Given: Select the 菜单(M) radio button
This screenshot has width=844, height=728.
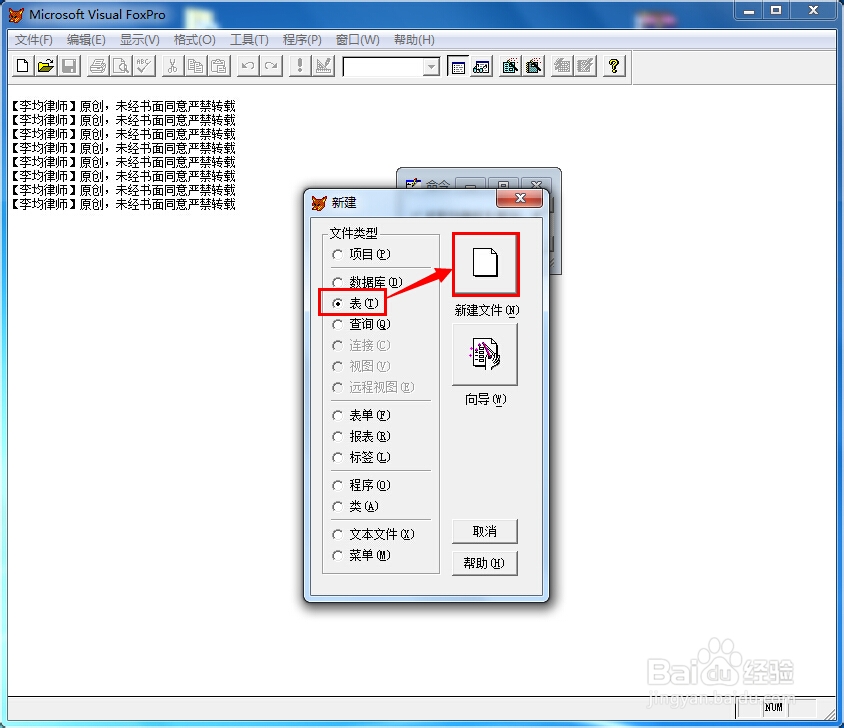Looking at the screenshot, I should point(337,556).
